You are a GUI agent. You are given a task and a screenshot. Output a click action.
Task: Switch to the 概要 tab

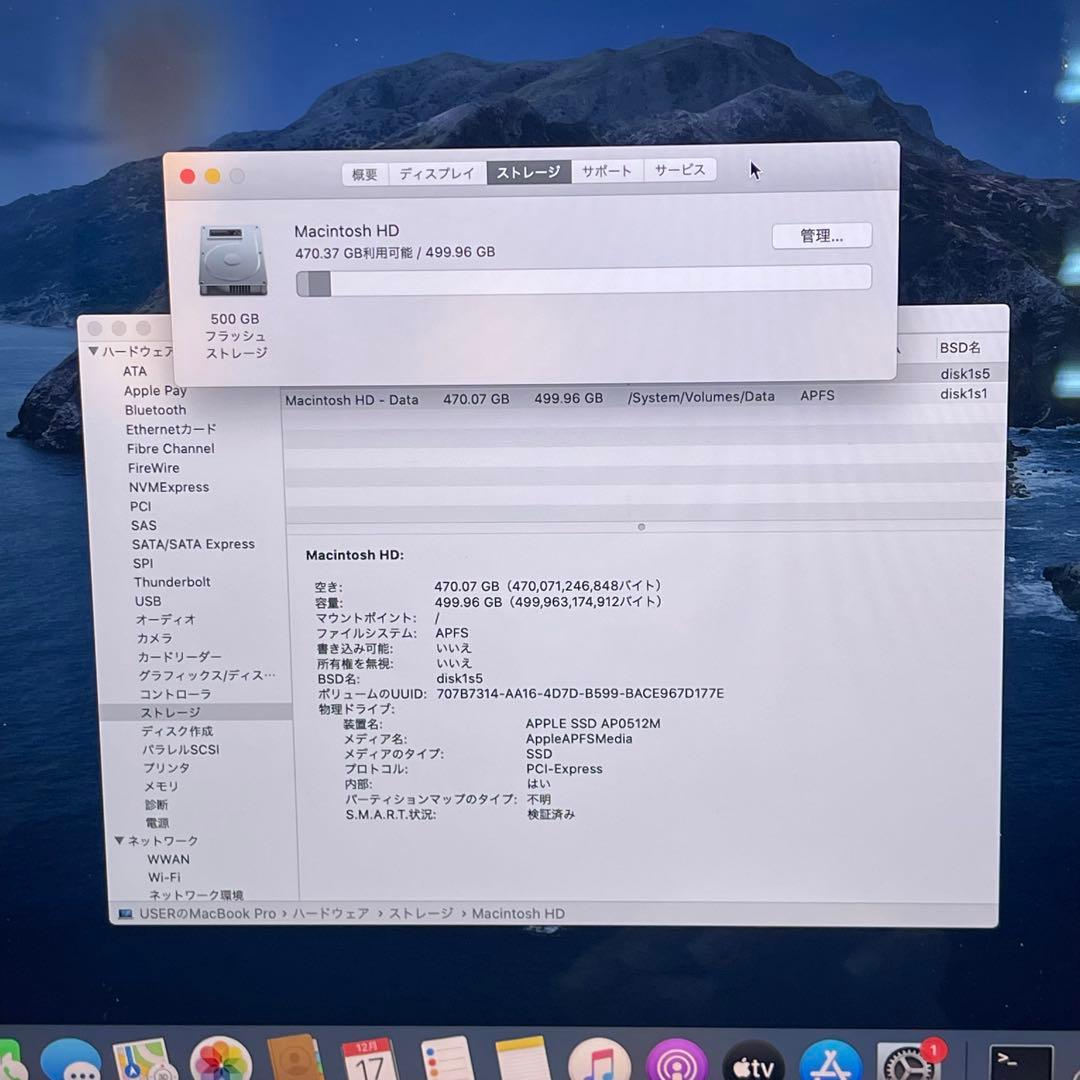point(364,172)
